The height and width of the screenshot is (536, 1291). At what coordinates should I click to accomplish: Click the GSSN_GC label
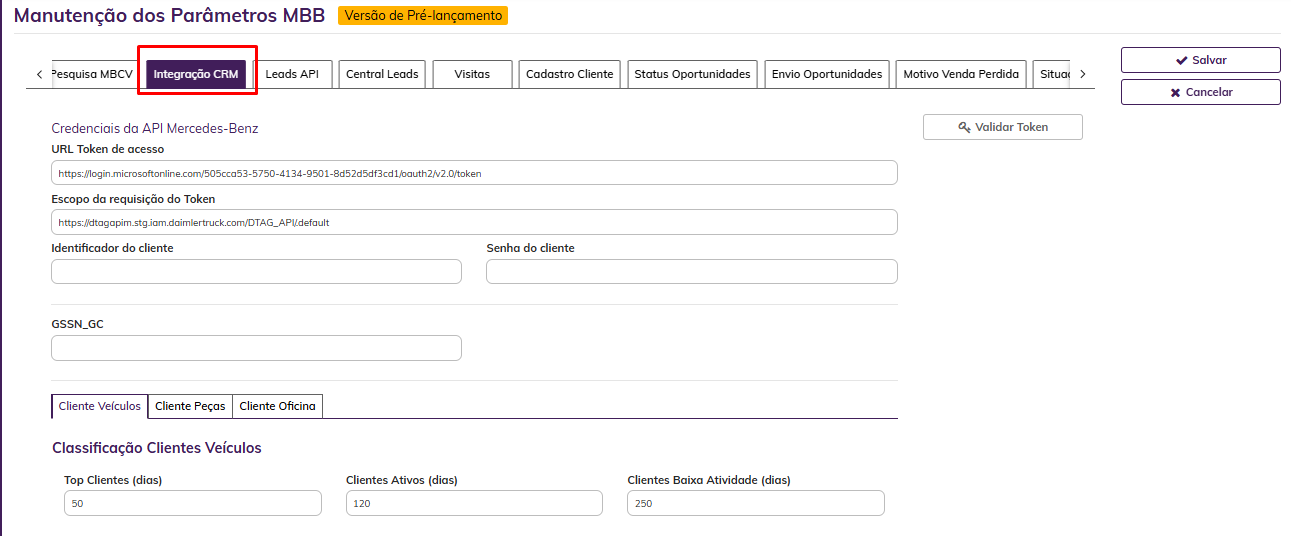77,324
